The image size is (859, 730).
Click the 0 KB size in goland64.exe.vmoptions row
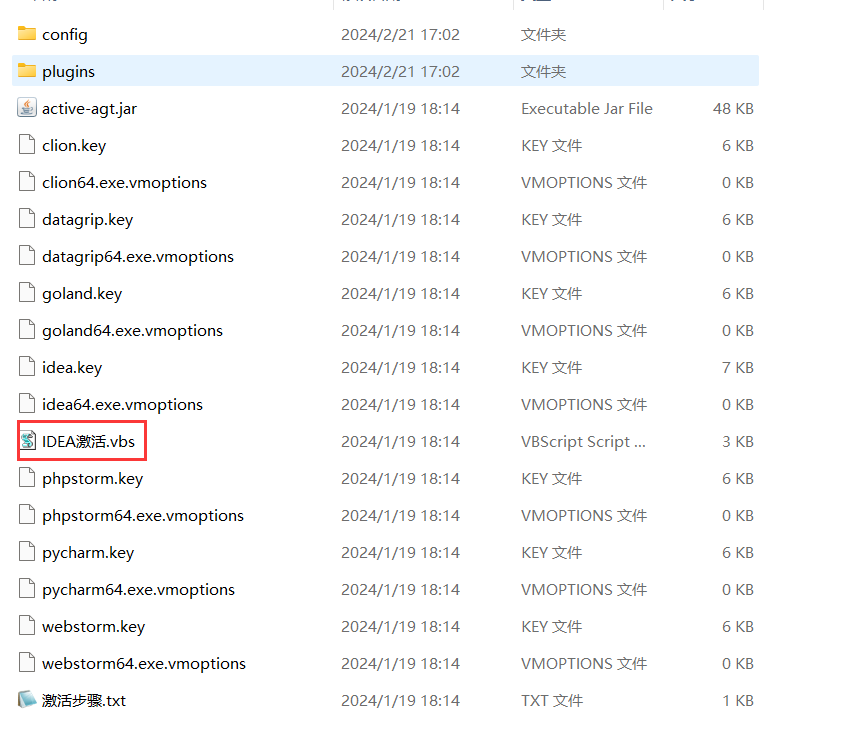(737, 331)
